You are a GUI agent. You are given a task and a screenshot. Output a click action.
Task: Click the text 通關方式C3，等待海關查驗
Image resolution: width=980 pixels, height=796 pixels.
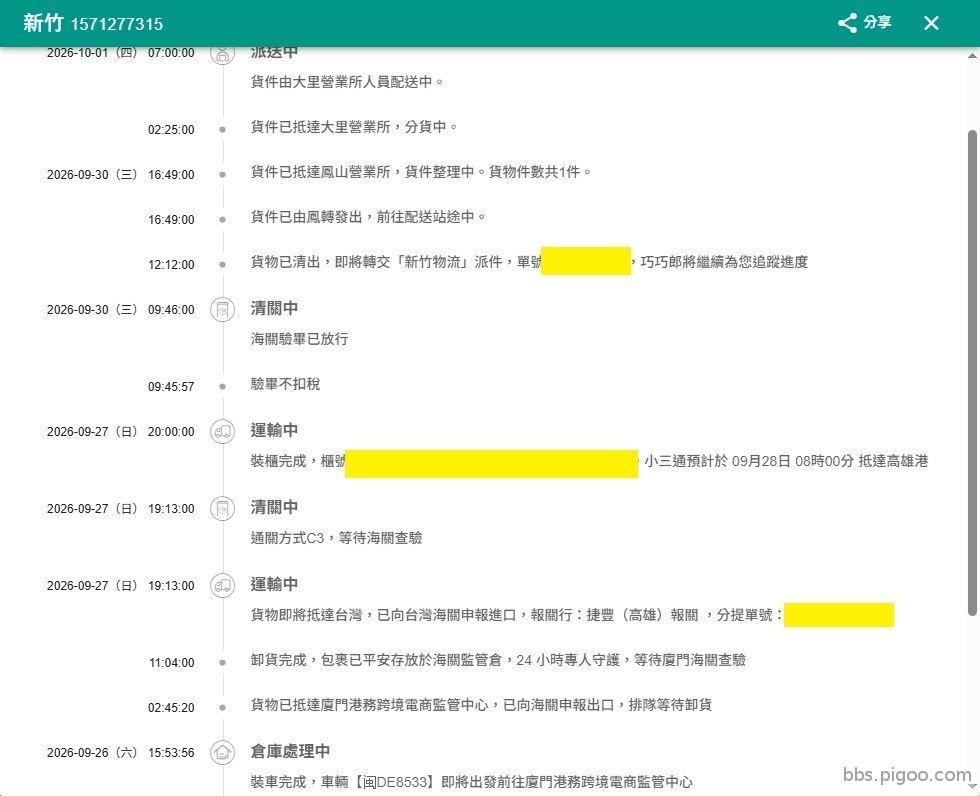(x=337, y=538)
